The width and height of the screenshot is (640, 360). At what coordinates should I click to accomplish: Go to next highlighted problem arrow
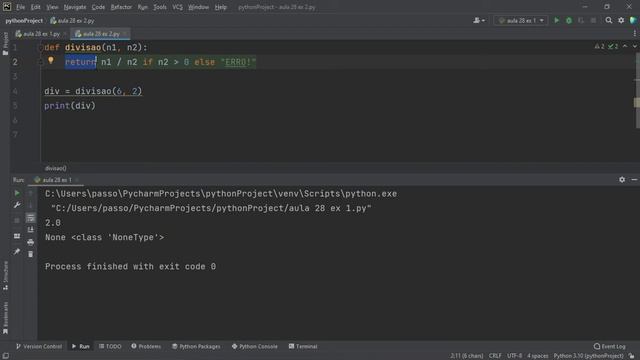pyautogui.click(x=634, y=47)
